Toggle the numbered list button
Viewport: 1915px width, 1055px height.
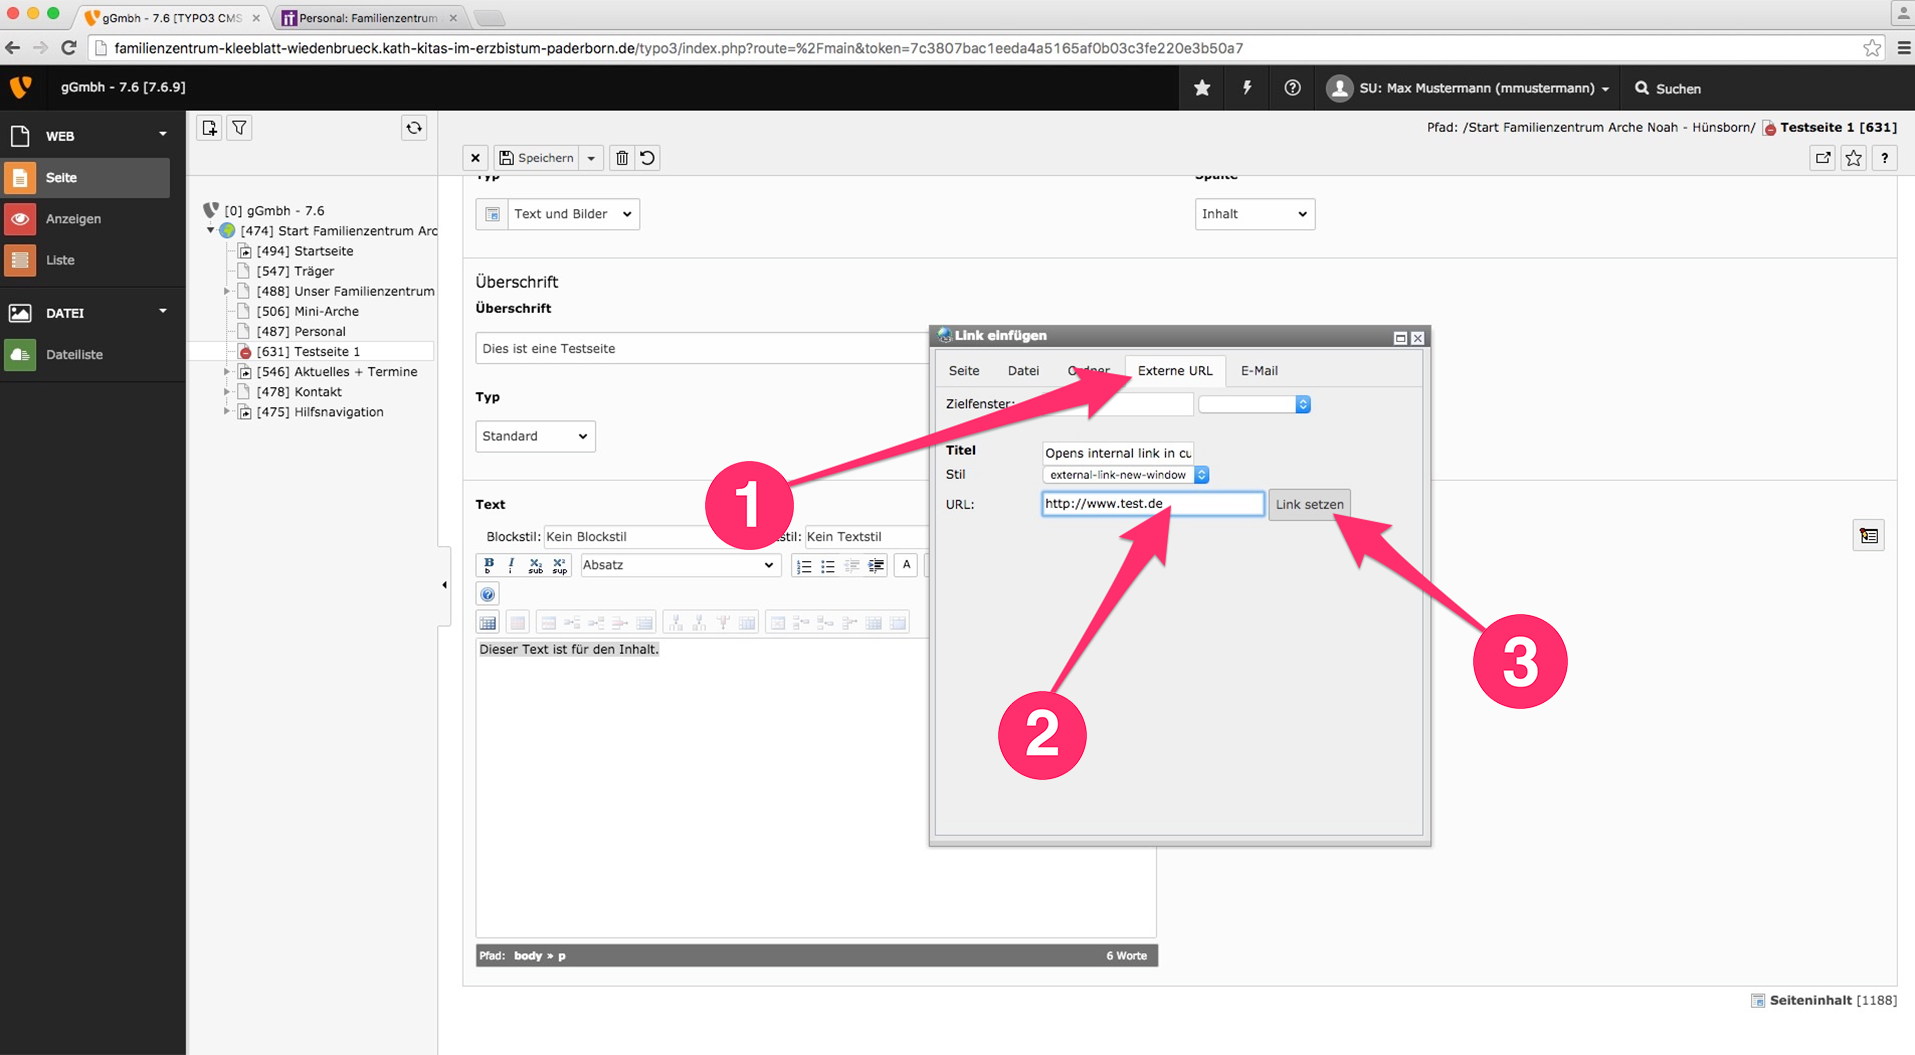(x=803, y=566)
